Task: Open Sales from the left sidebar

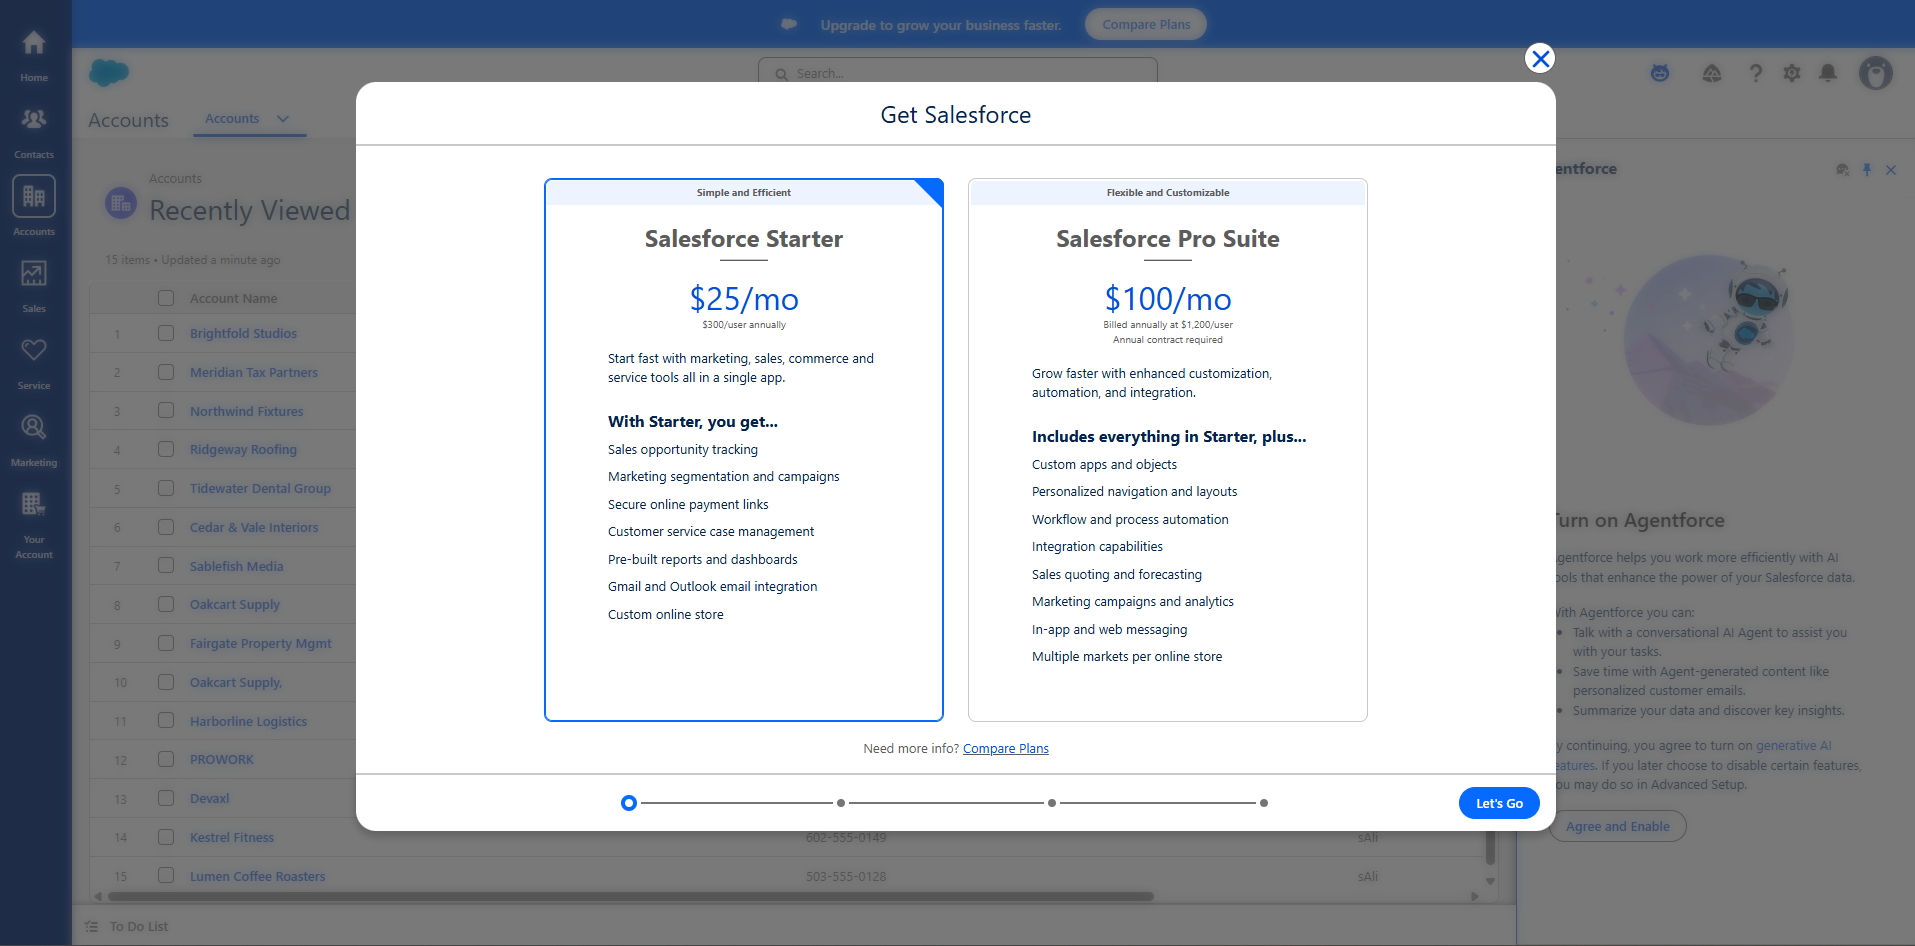Action: tap(34, 285)
